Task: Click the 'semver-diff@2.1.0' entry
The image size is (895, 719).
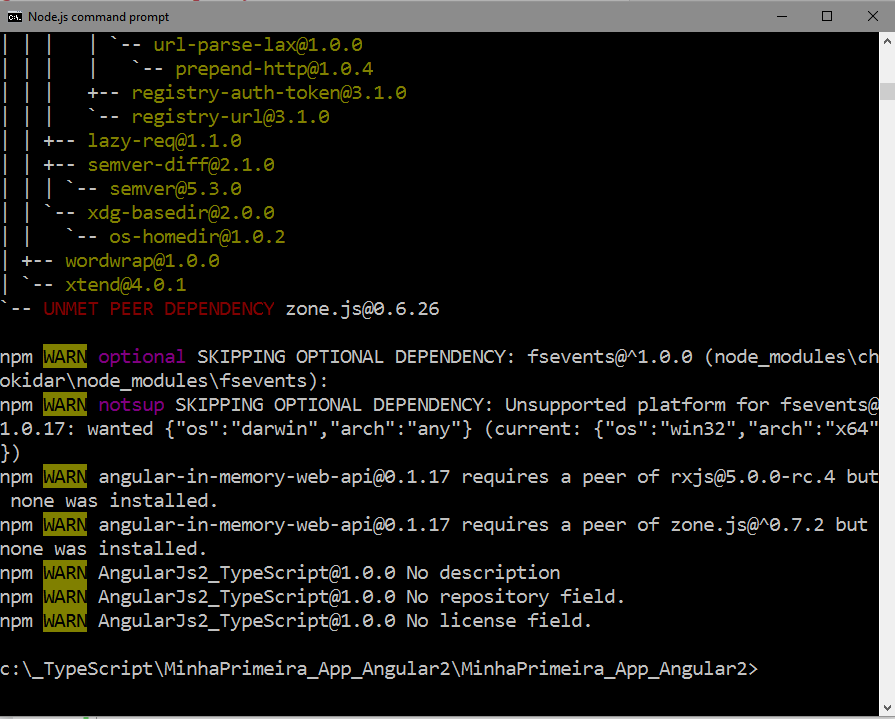Action: click(x=181, y=164)
